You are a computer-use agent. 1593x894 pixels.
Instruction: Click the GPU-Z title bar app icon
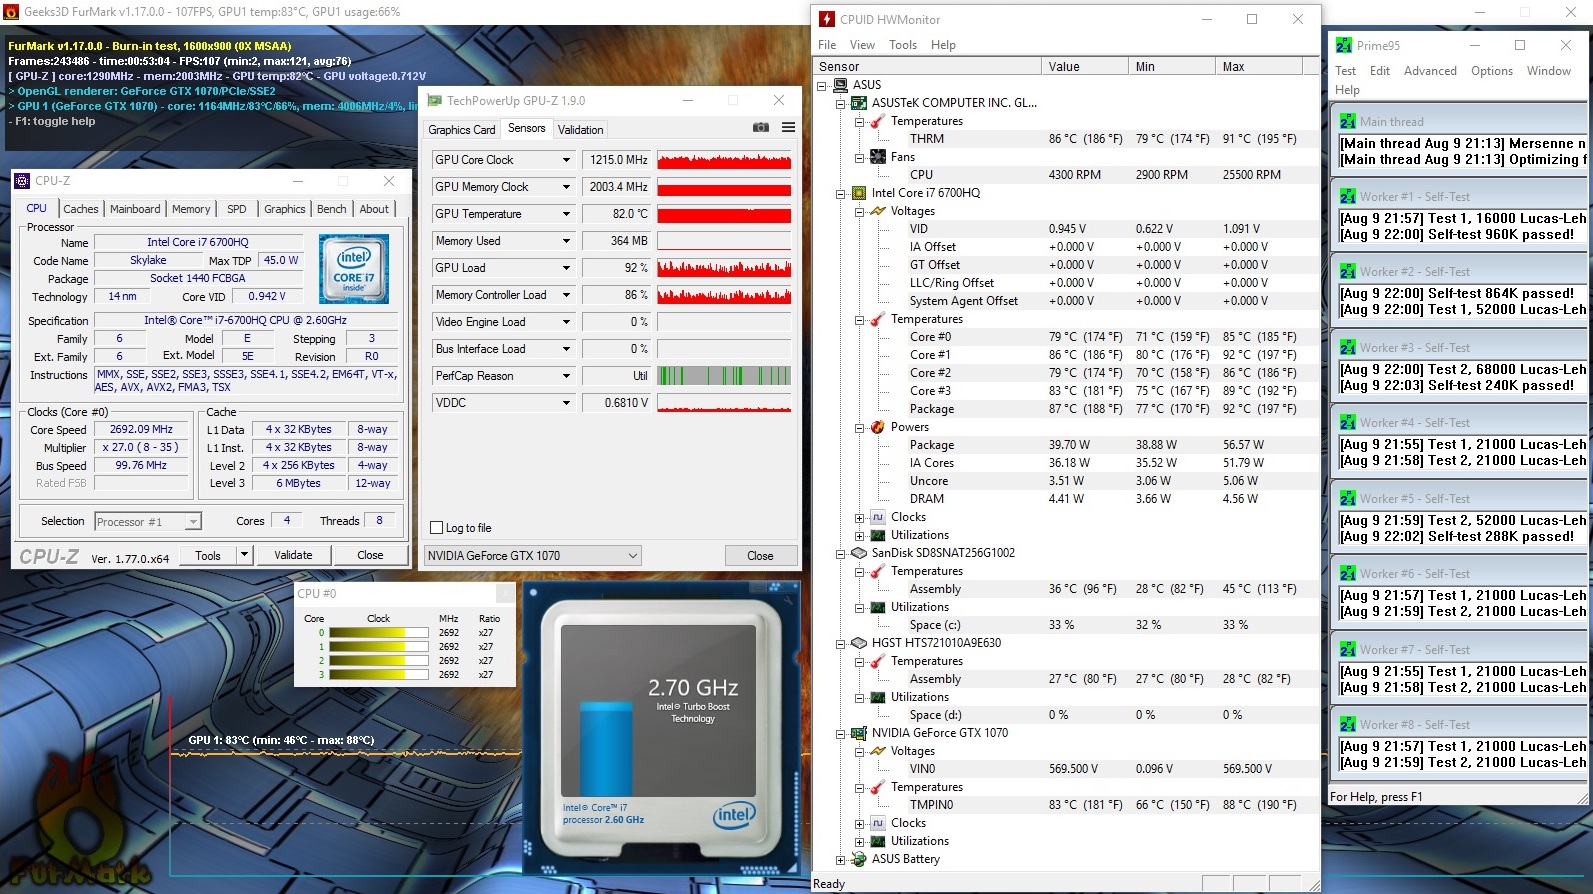[435, 101]
